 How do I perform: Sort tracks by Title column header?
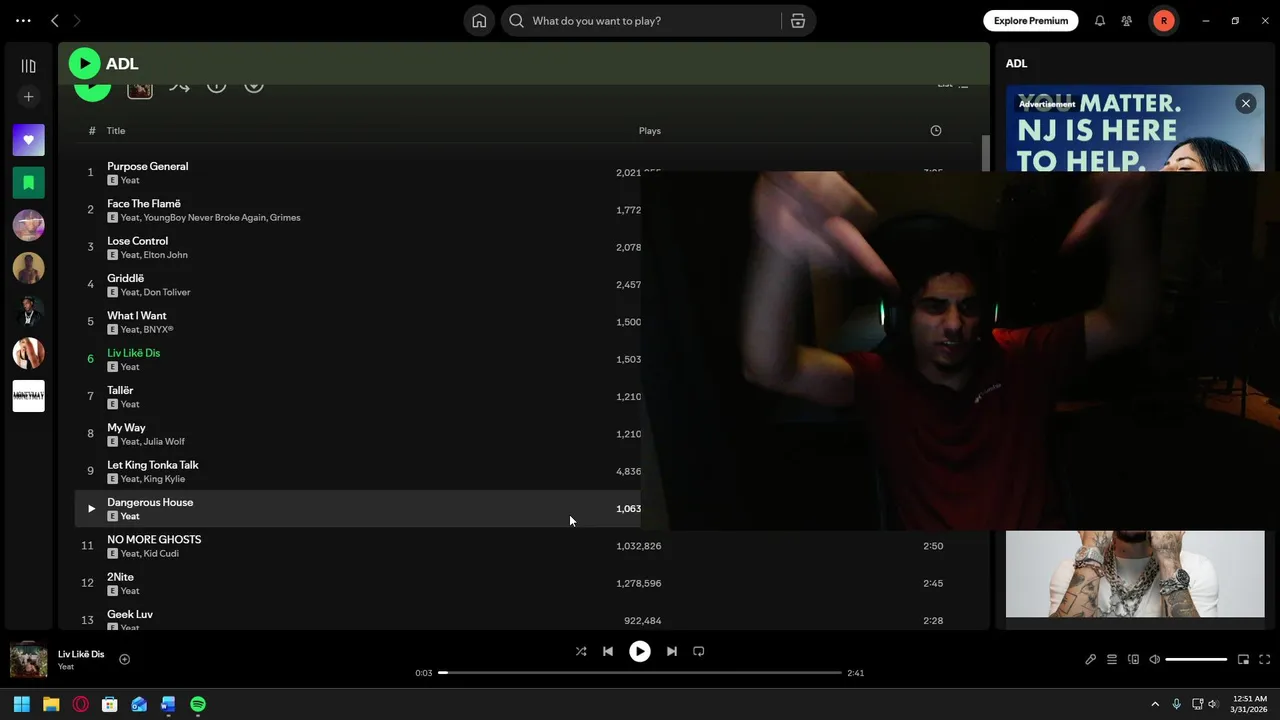(x=116, y=131)
